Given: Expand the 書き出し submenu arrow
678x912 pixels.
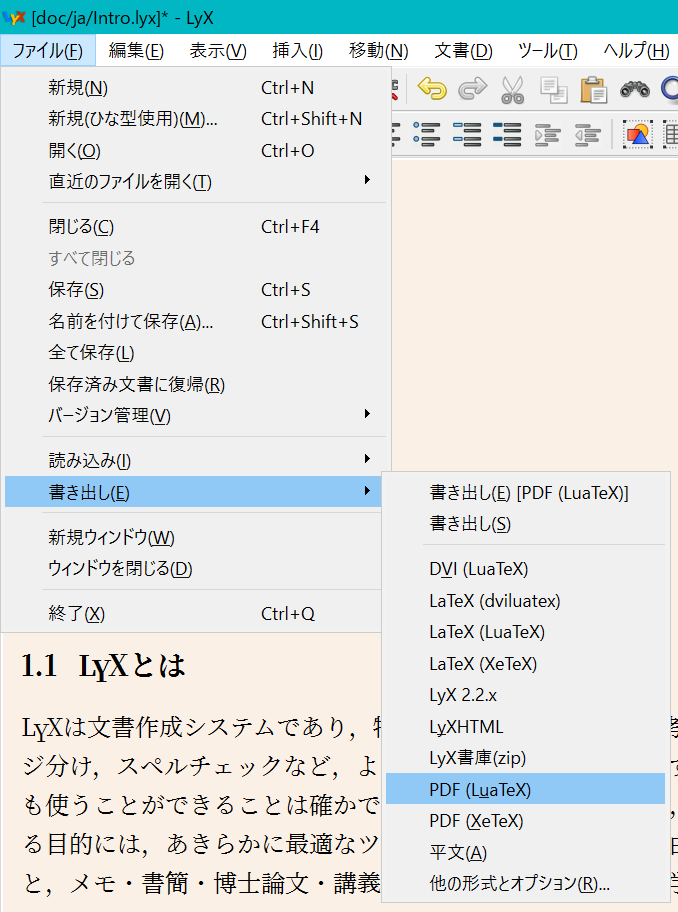Looking at the screenshot, I should (367, 490).
